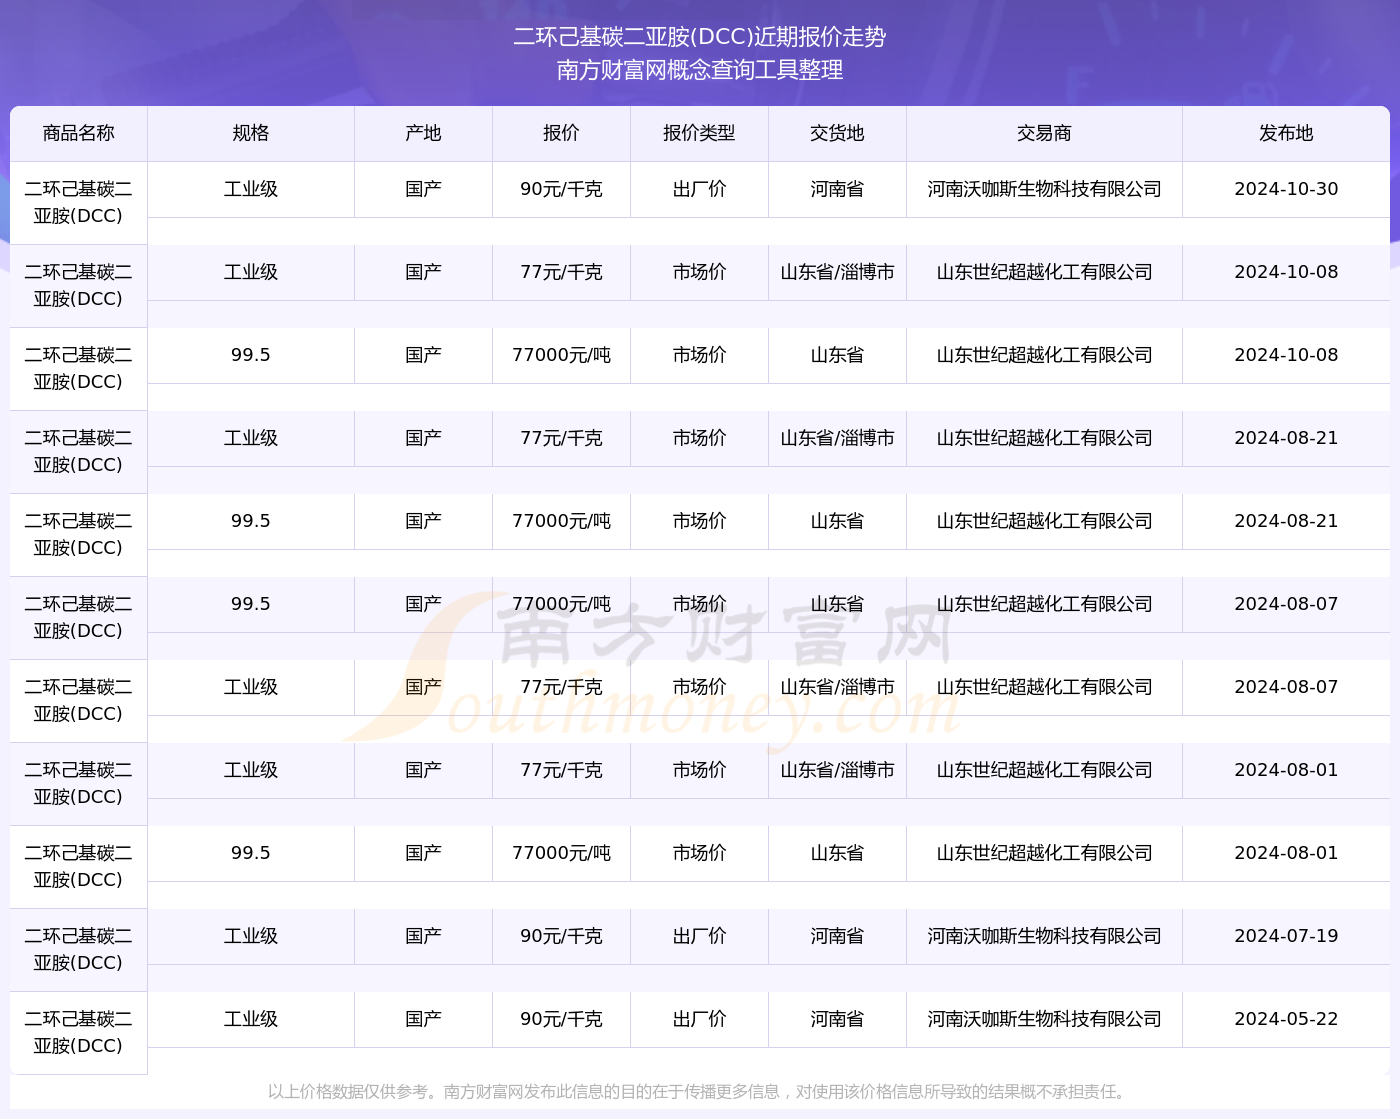Click 出厂价 in the 2024-05-22 row
Image resolution: width=1400 pixels, height=1119 pixels.
(x=699, y=1019)
